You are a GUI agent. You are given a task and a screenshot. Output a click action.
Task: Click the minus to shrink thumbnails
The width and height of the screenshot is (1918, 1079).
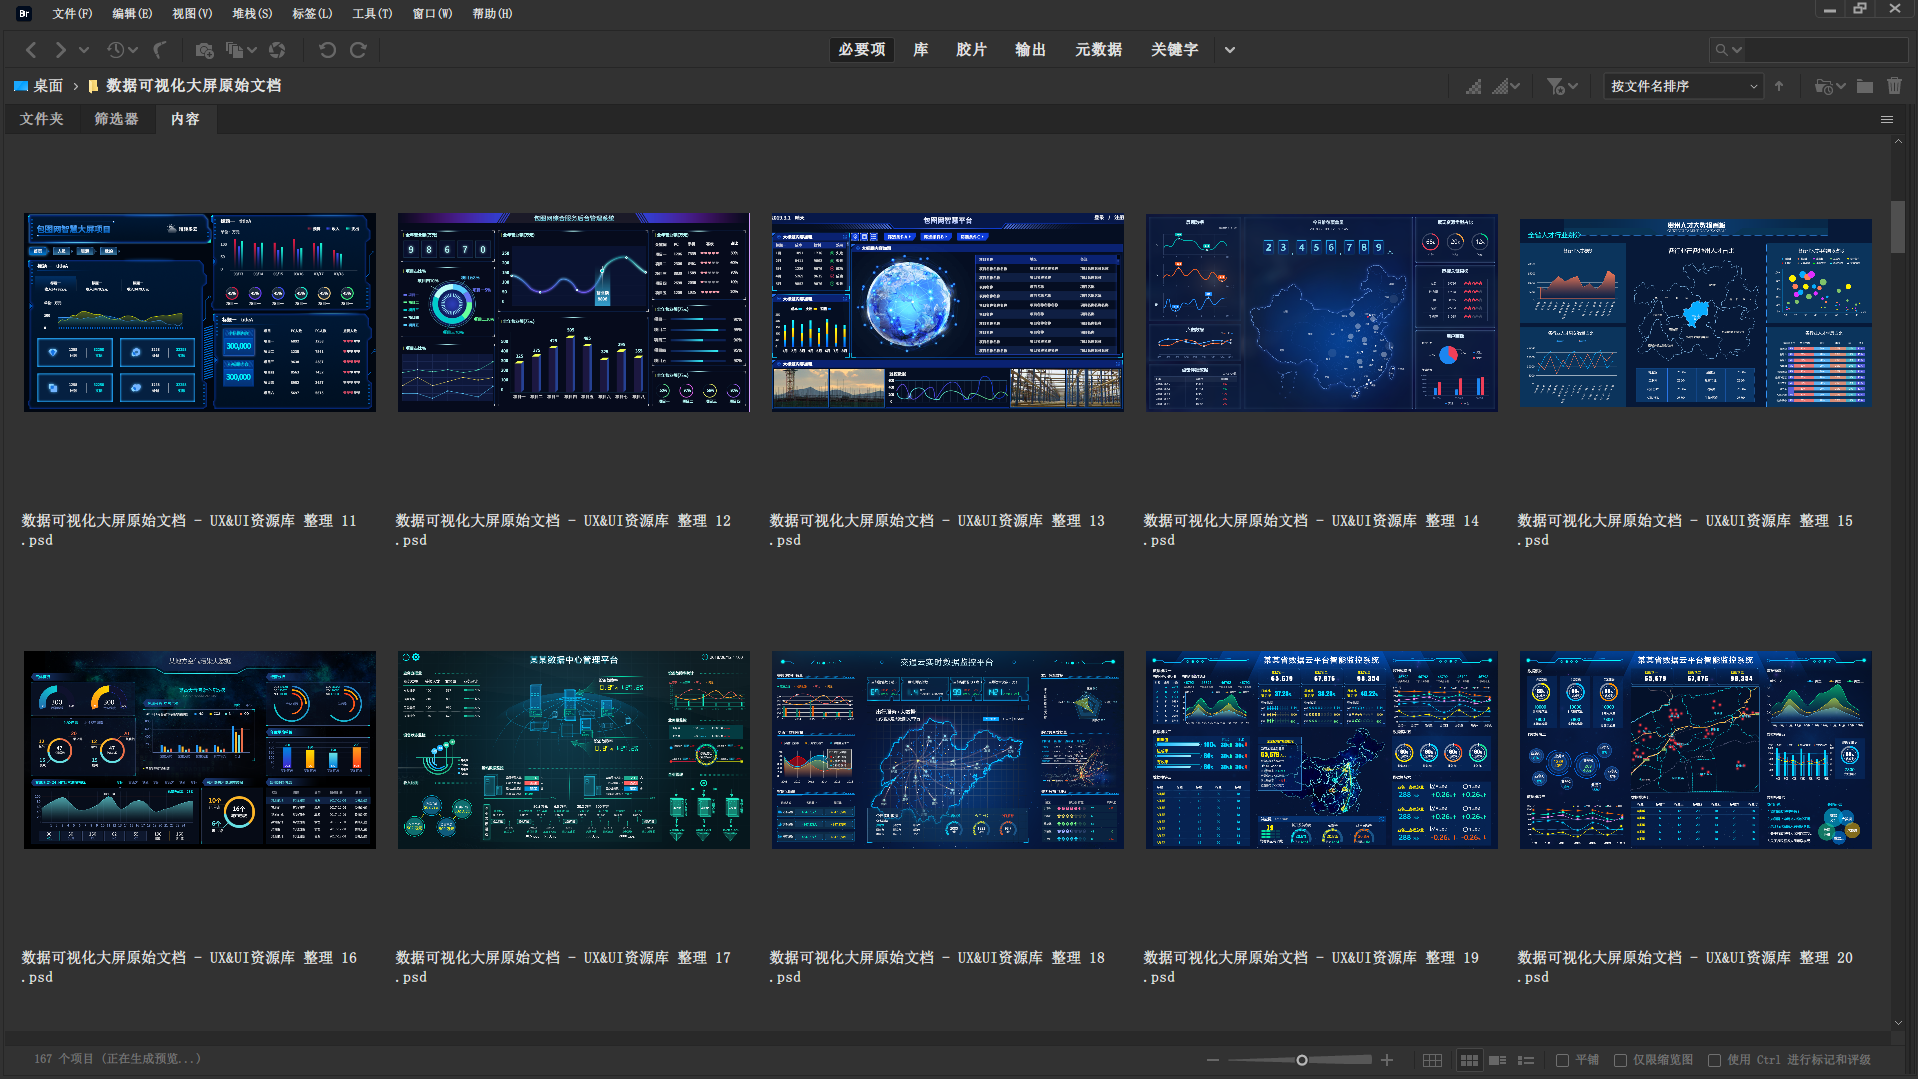tap(1213, 1060)
